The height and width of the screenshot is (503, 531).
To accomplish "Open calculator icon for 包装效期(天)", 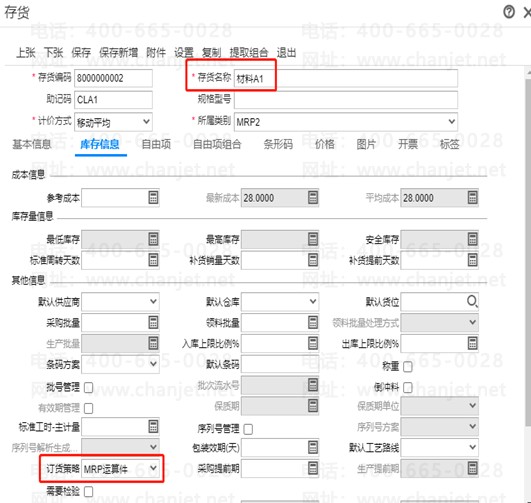I will pos(313,447).
